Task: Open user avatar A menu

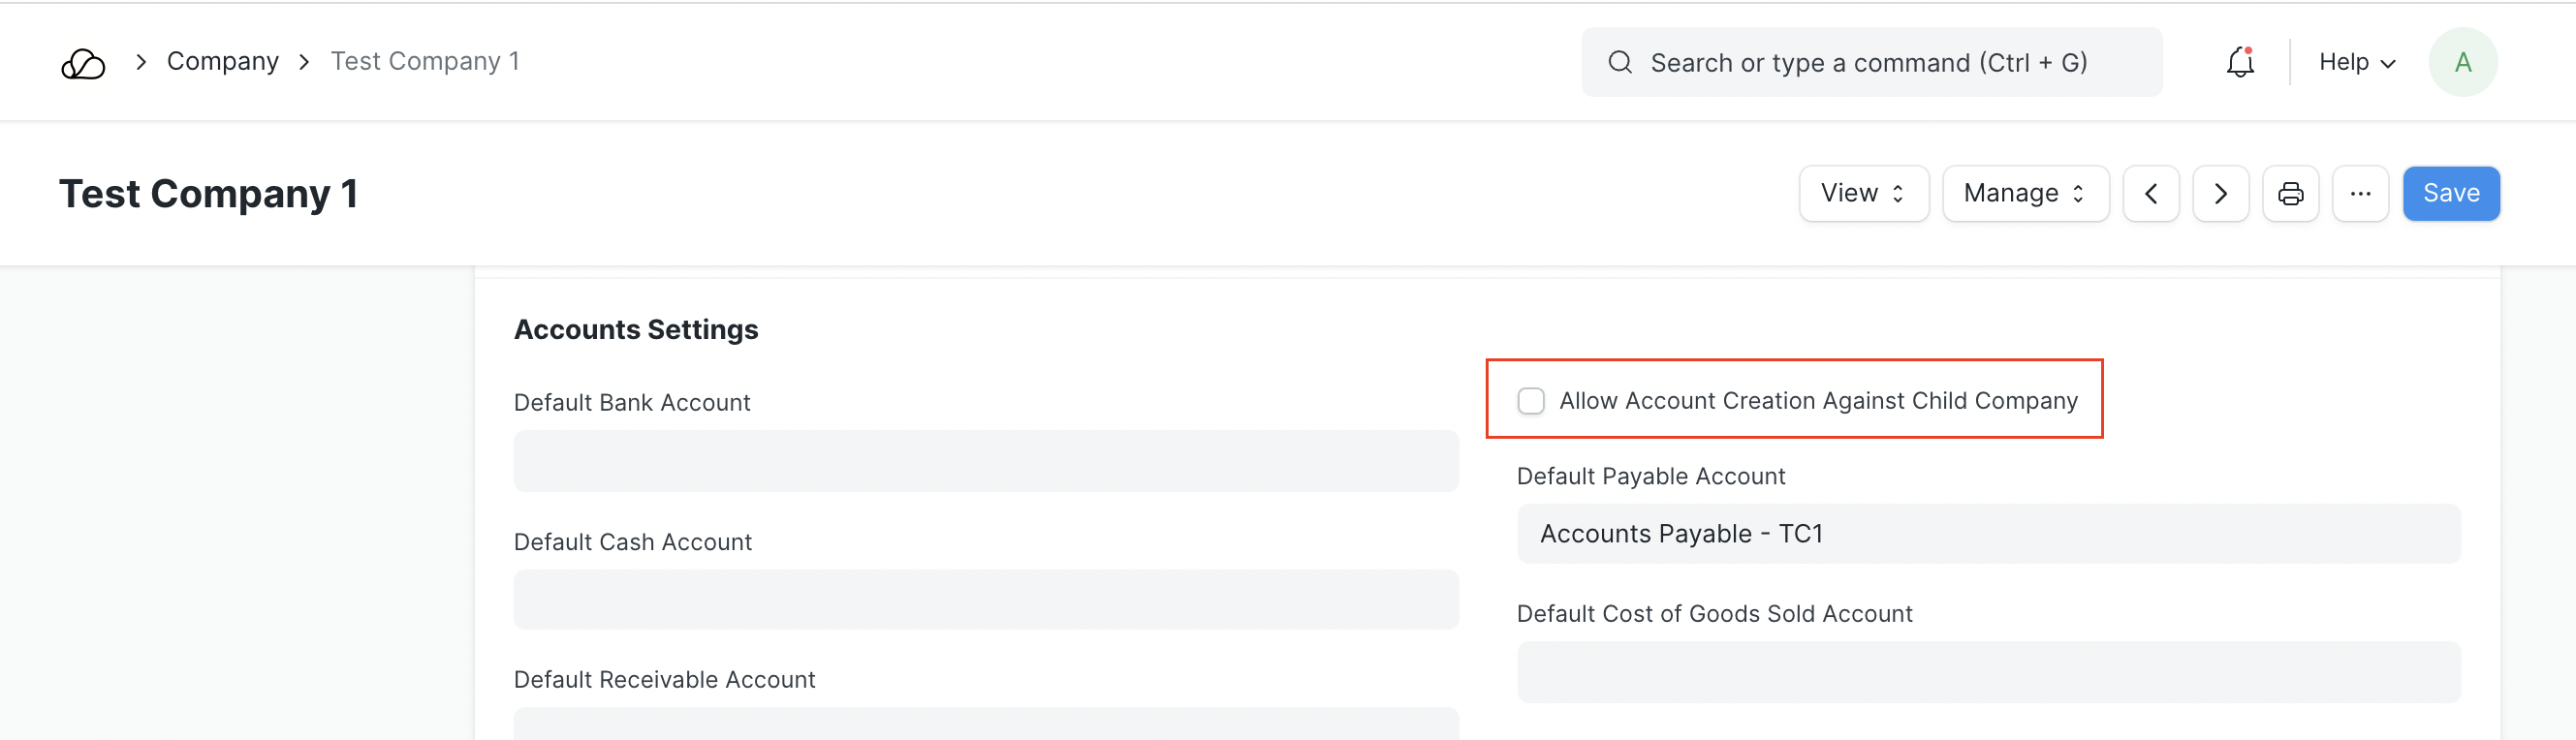Action: point(2462,63)
